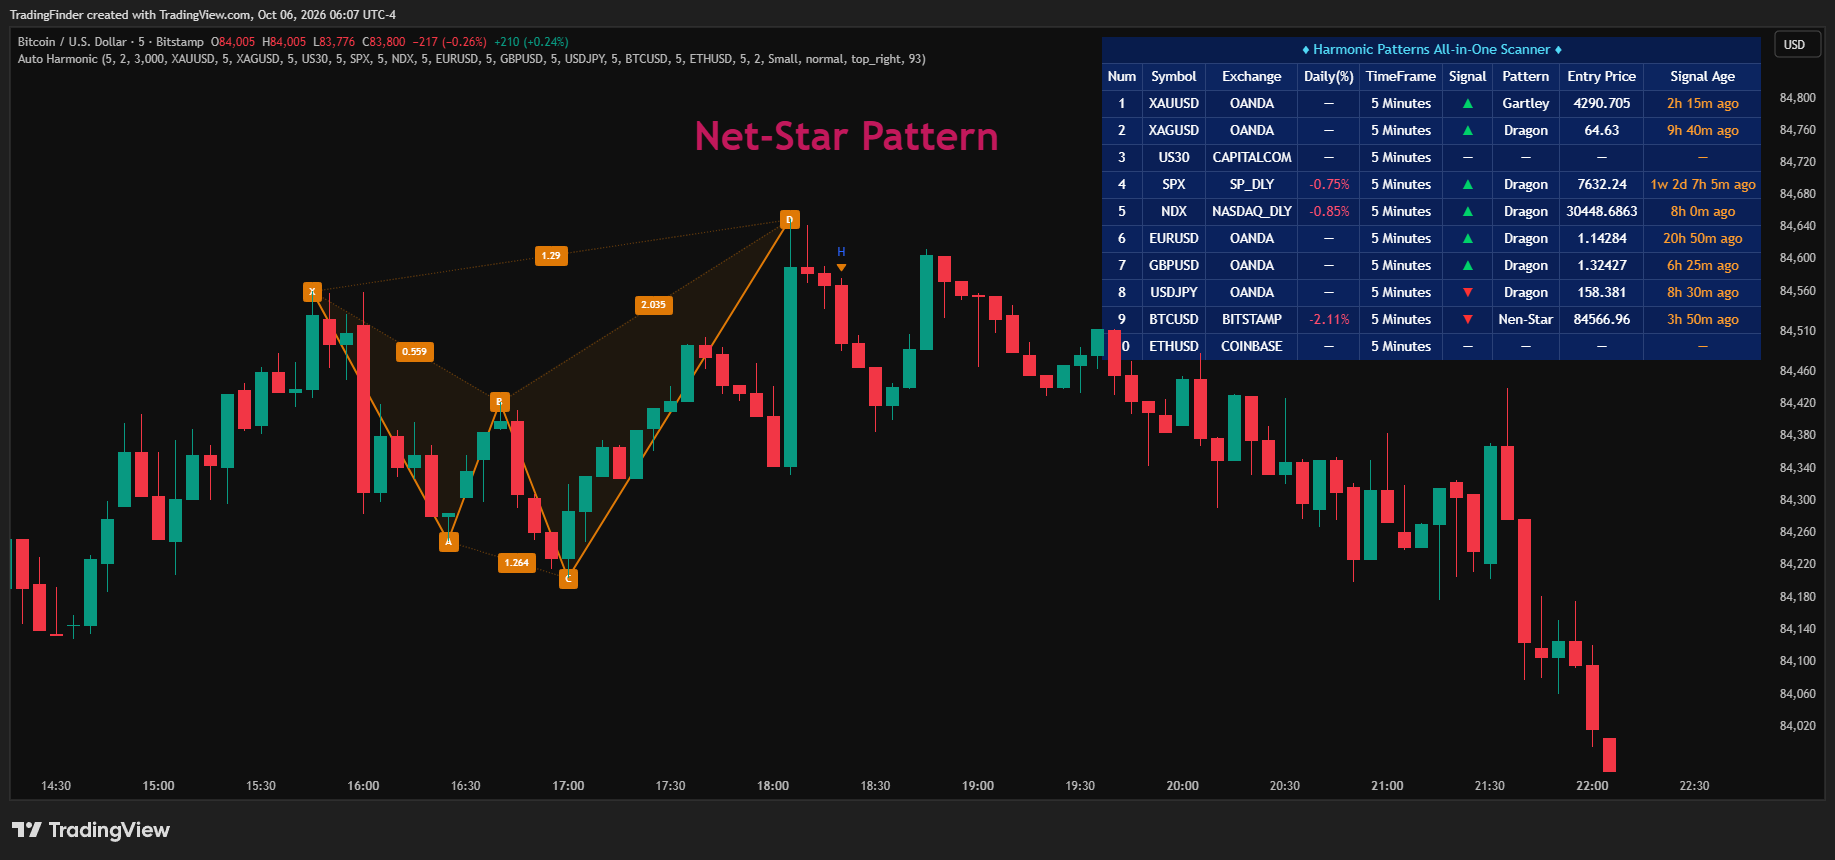Click the Signal Age column header
This screenshot has width=1835, height=860.
point(1702,77)
